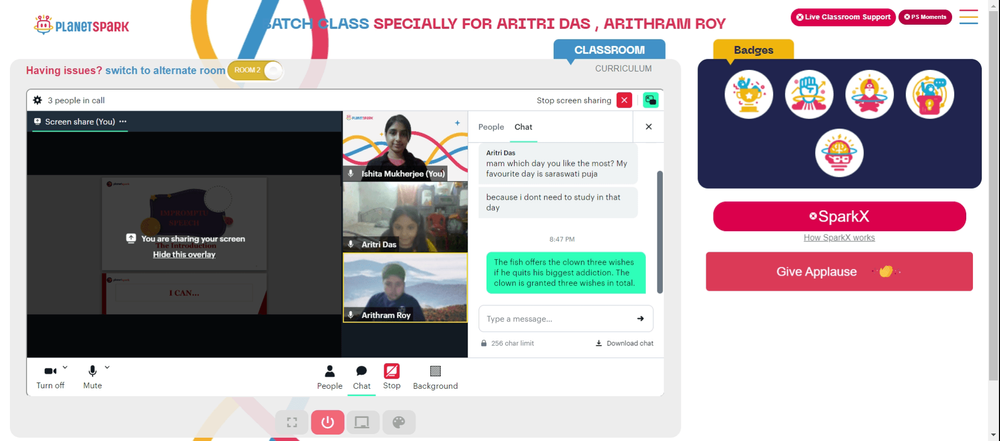Screen dimensions: 1000x441
Task: Click Live Classroom Support button
Action: click(x=843, y=17)
